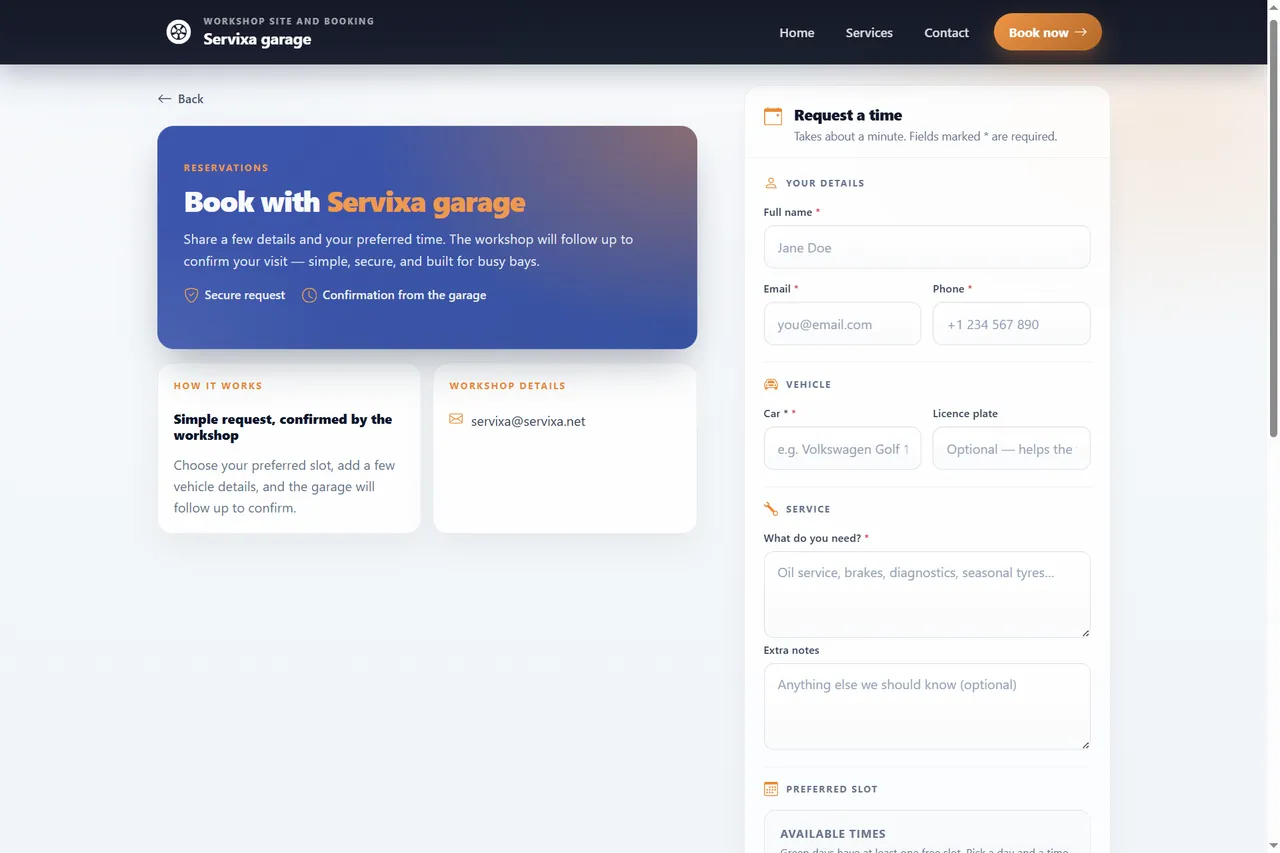This screenshot has height=853, width=1280.
Task: Click the wrench icon beside Service
Action: click(771, 509)
